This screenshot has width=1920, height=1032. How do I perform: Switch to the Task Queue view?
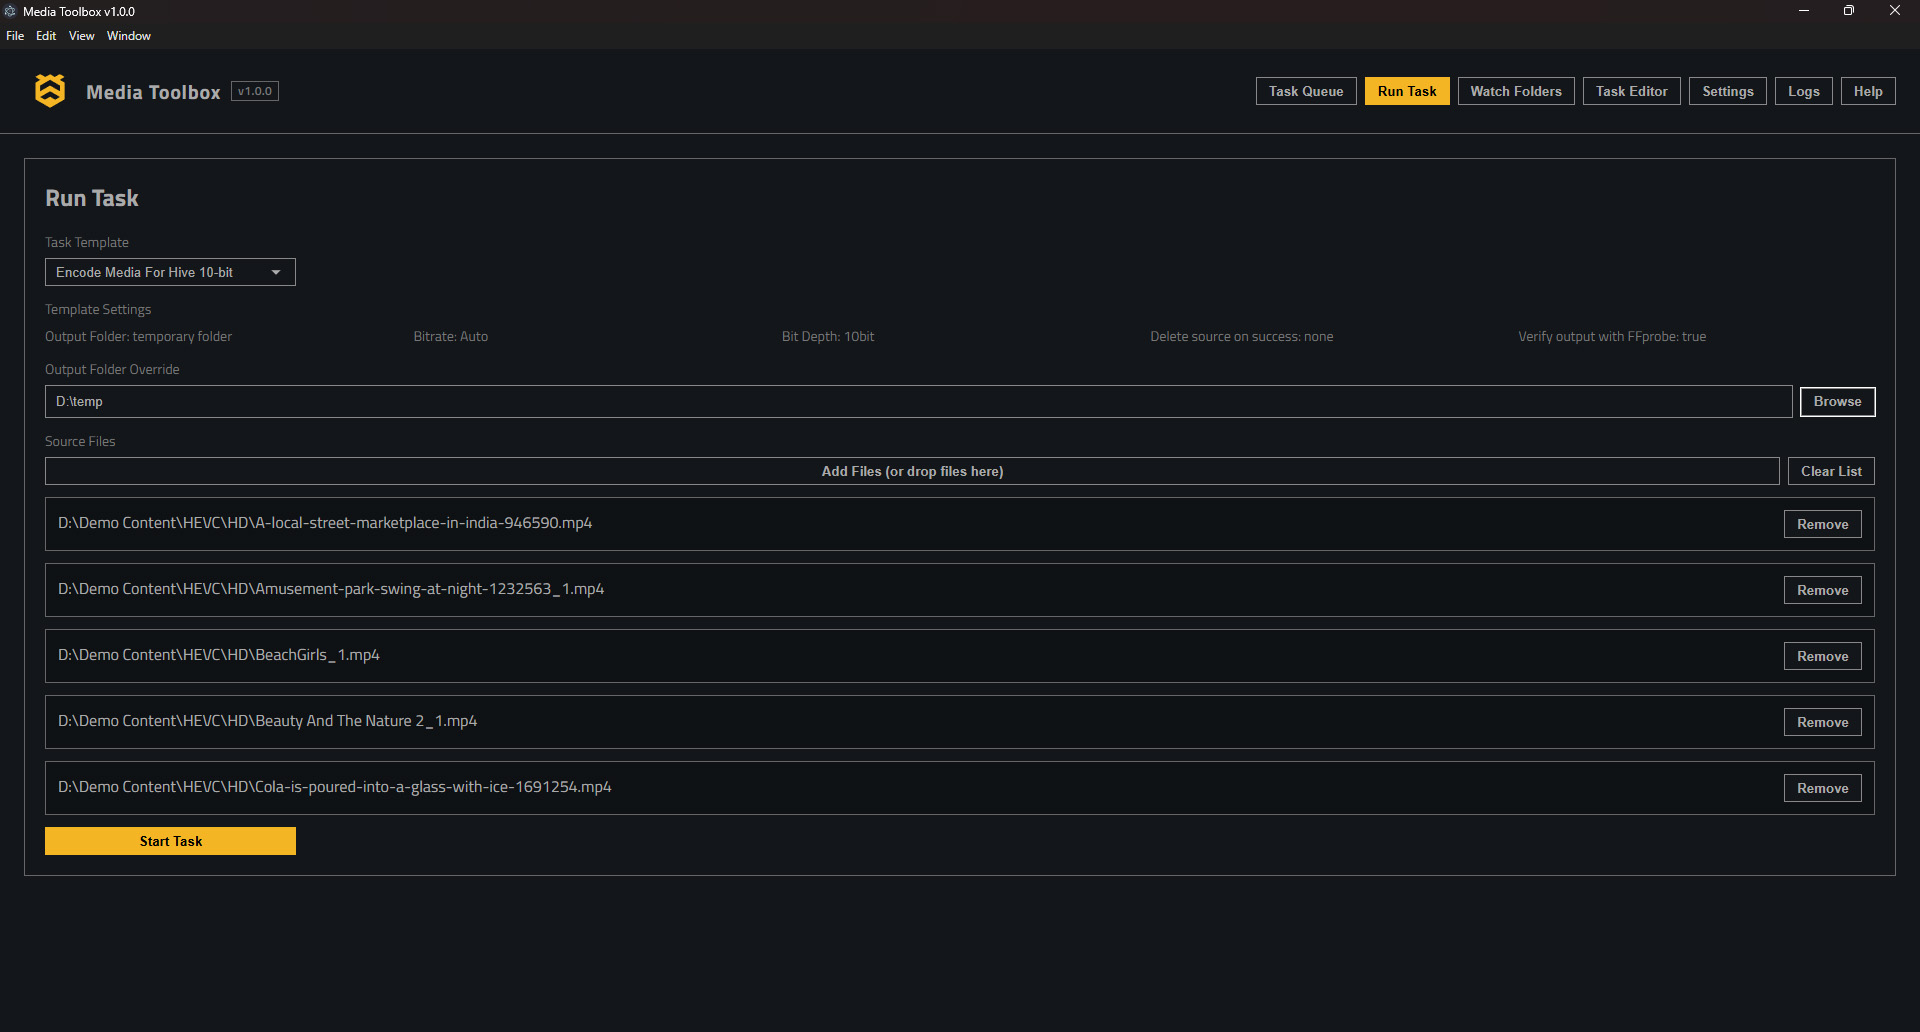[x=1305, y=91]
